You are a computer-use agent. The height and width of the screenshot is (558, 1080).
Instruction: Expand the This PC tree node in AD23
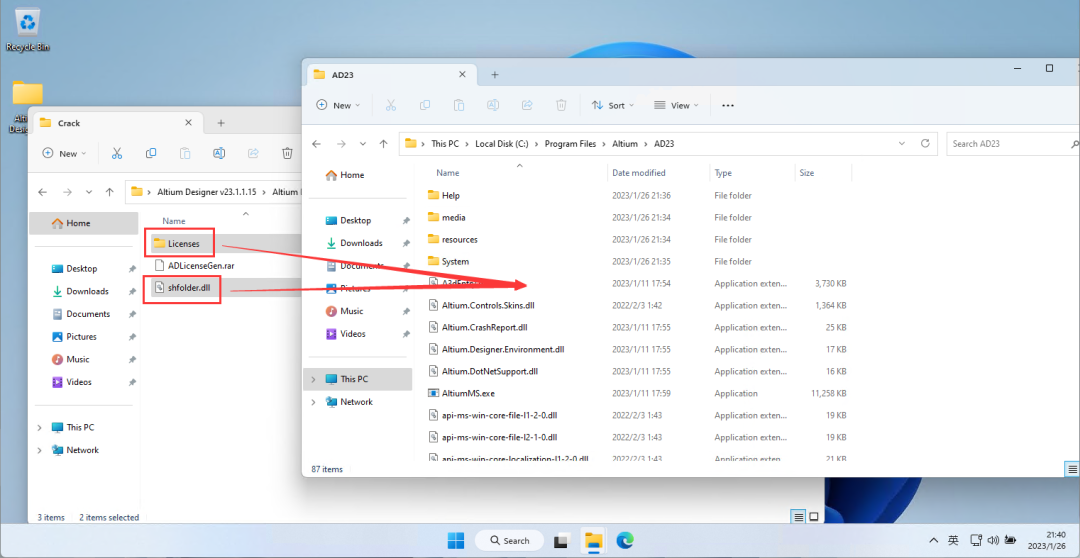click(313, 380)
